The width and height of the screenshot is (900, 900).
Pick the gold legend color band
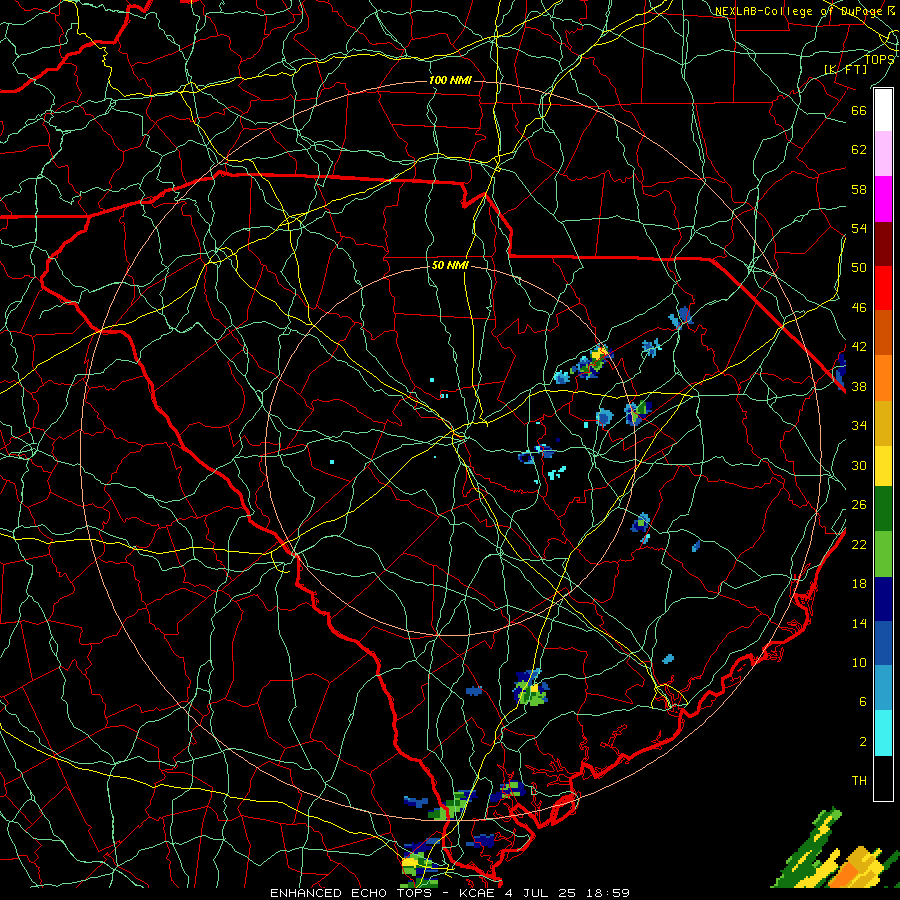[883, 423]
